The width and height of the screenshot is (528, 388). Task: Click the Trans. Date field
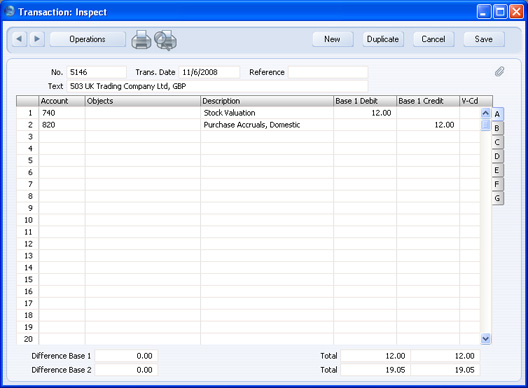209,72
